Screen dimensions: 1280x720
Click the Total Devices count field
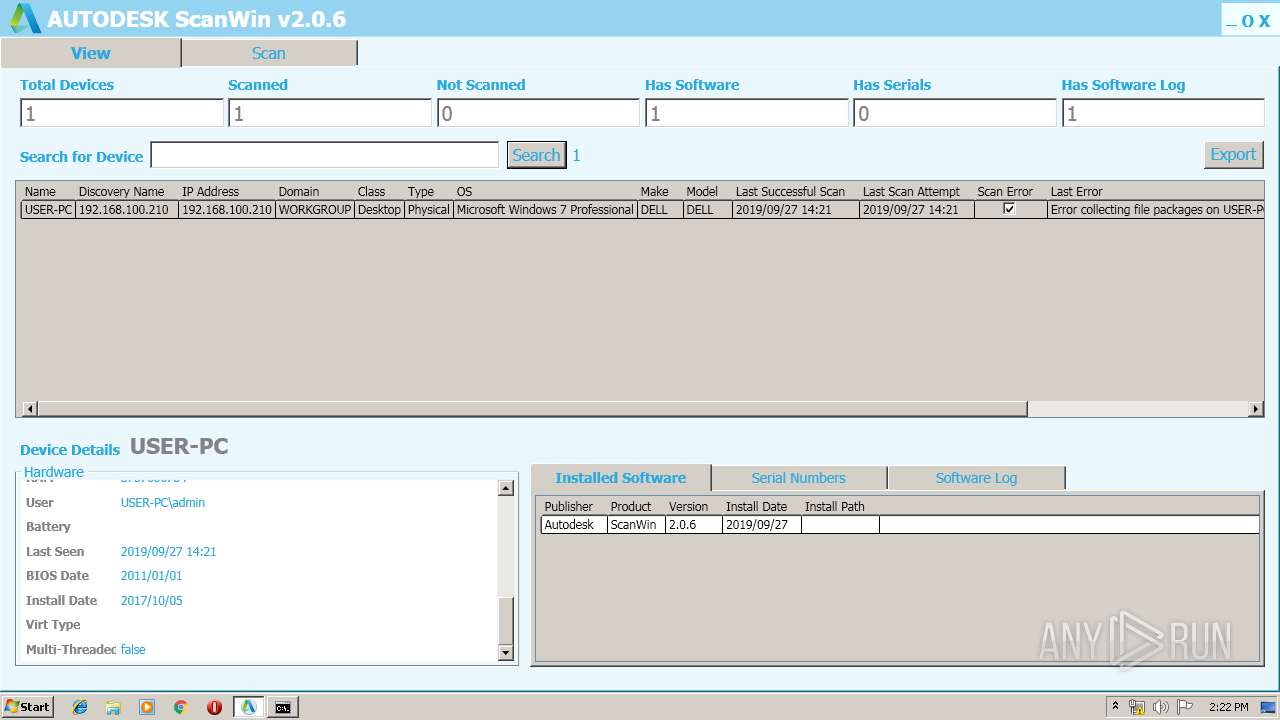tap(122, 113)
